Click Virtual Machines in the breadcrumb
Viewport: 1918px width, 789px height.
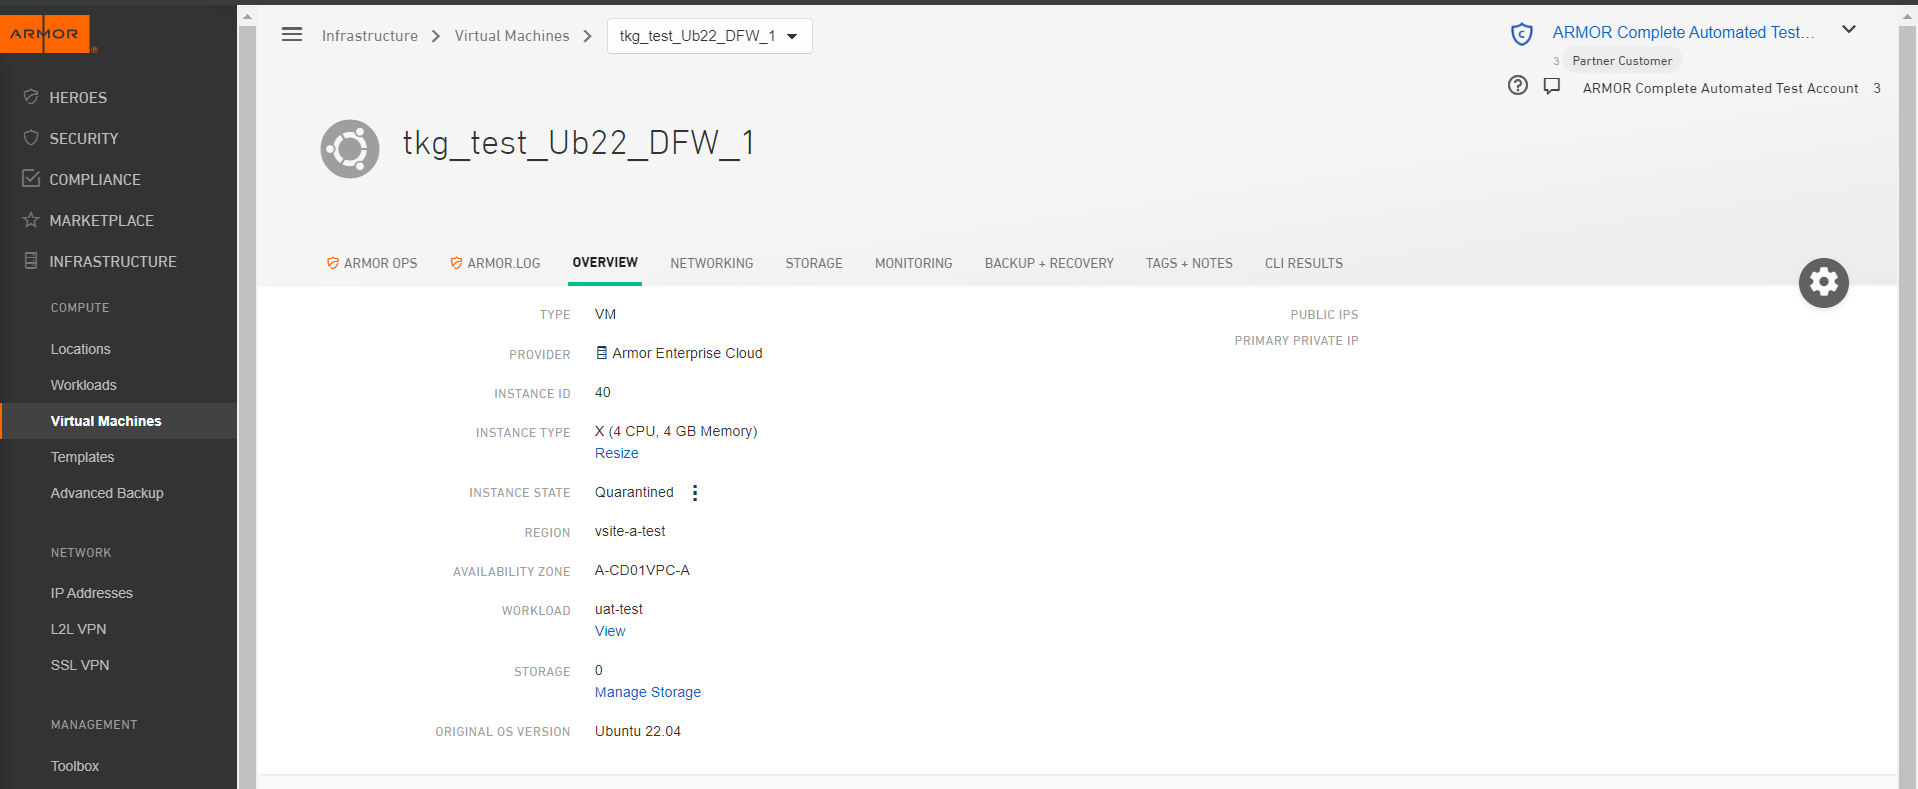[x=511, y=36]
